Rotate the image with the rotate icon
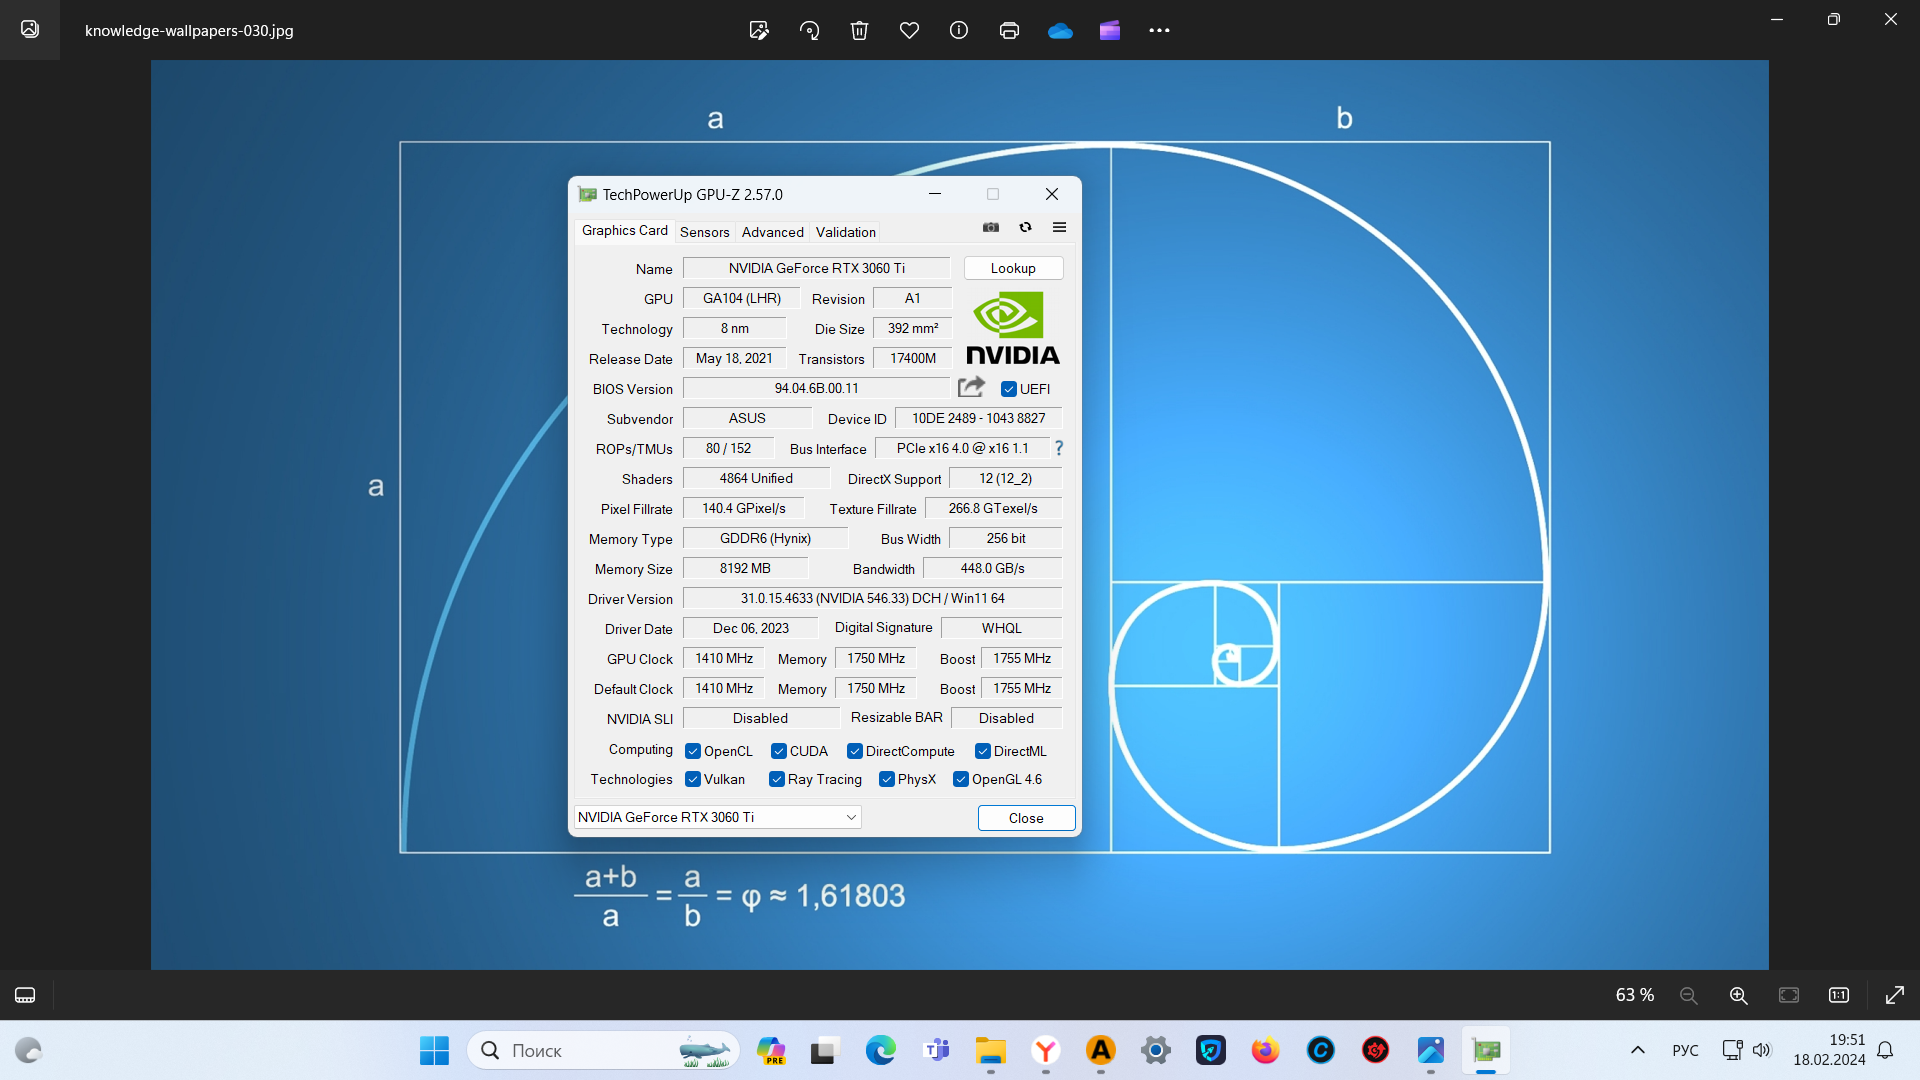Viewport: 1920px width, 1080px height. (x=809, y=30)
